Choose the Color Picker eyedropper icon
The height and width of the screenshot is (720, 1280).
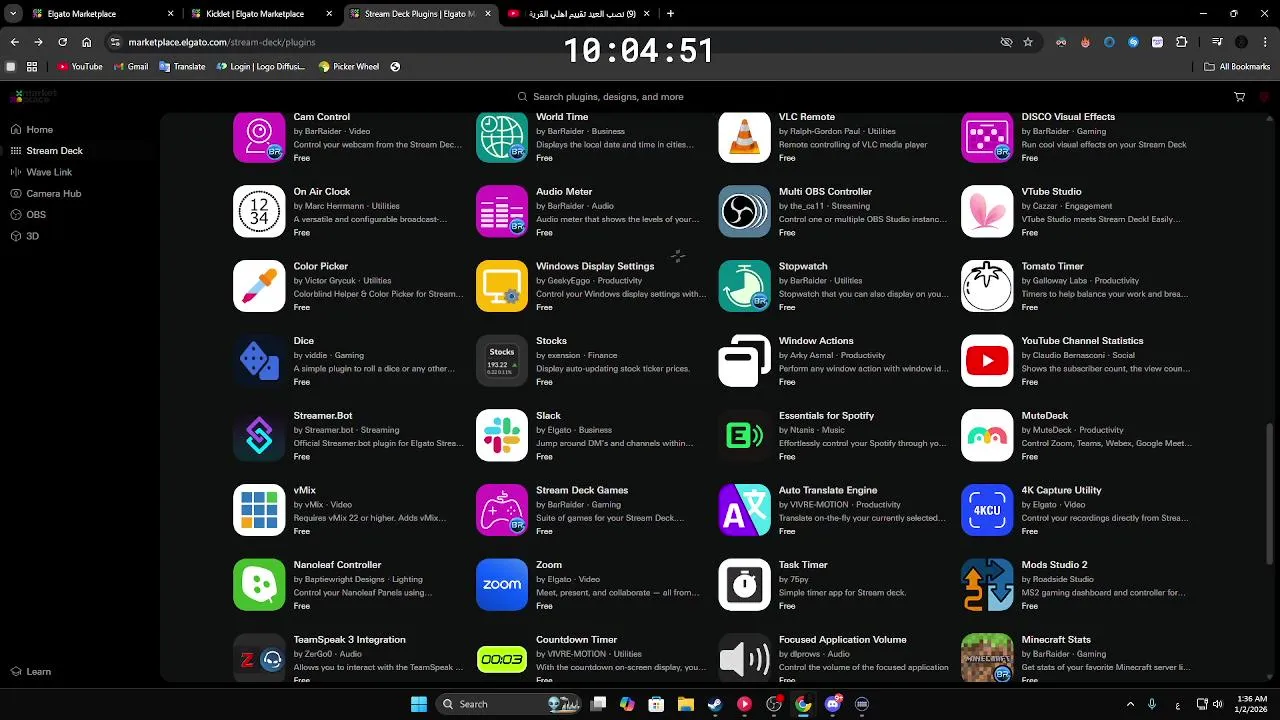259,286
